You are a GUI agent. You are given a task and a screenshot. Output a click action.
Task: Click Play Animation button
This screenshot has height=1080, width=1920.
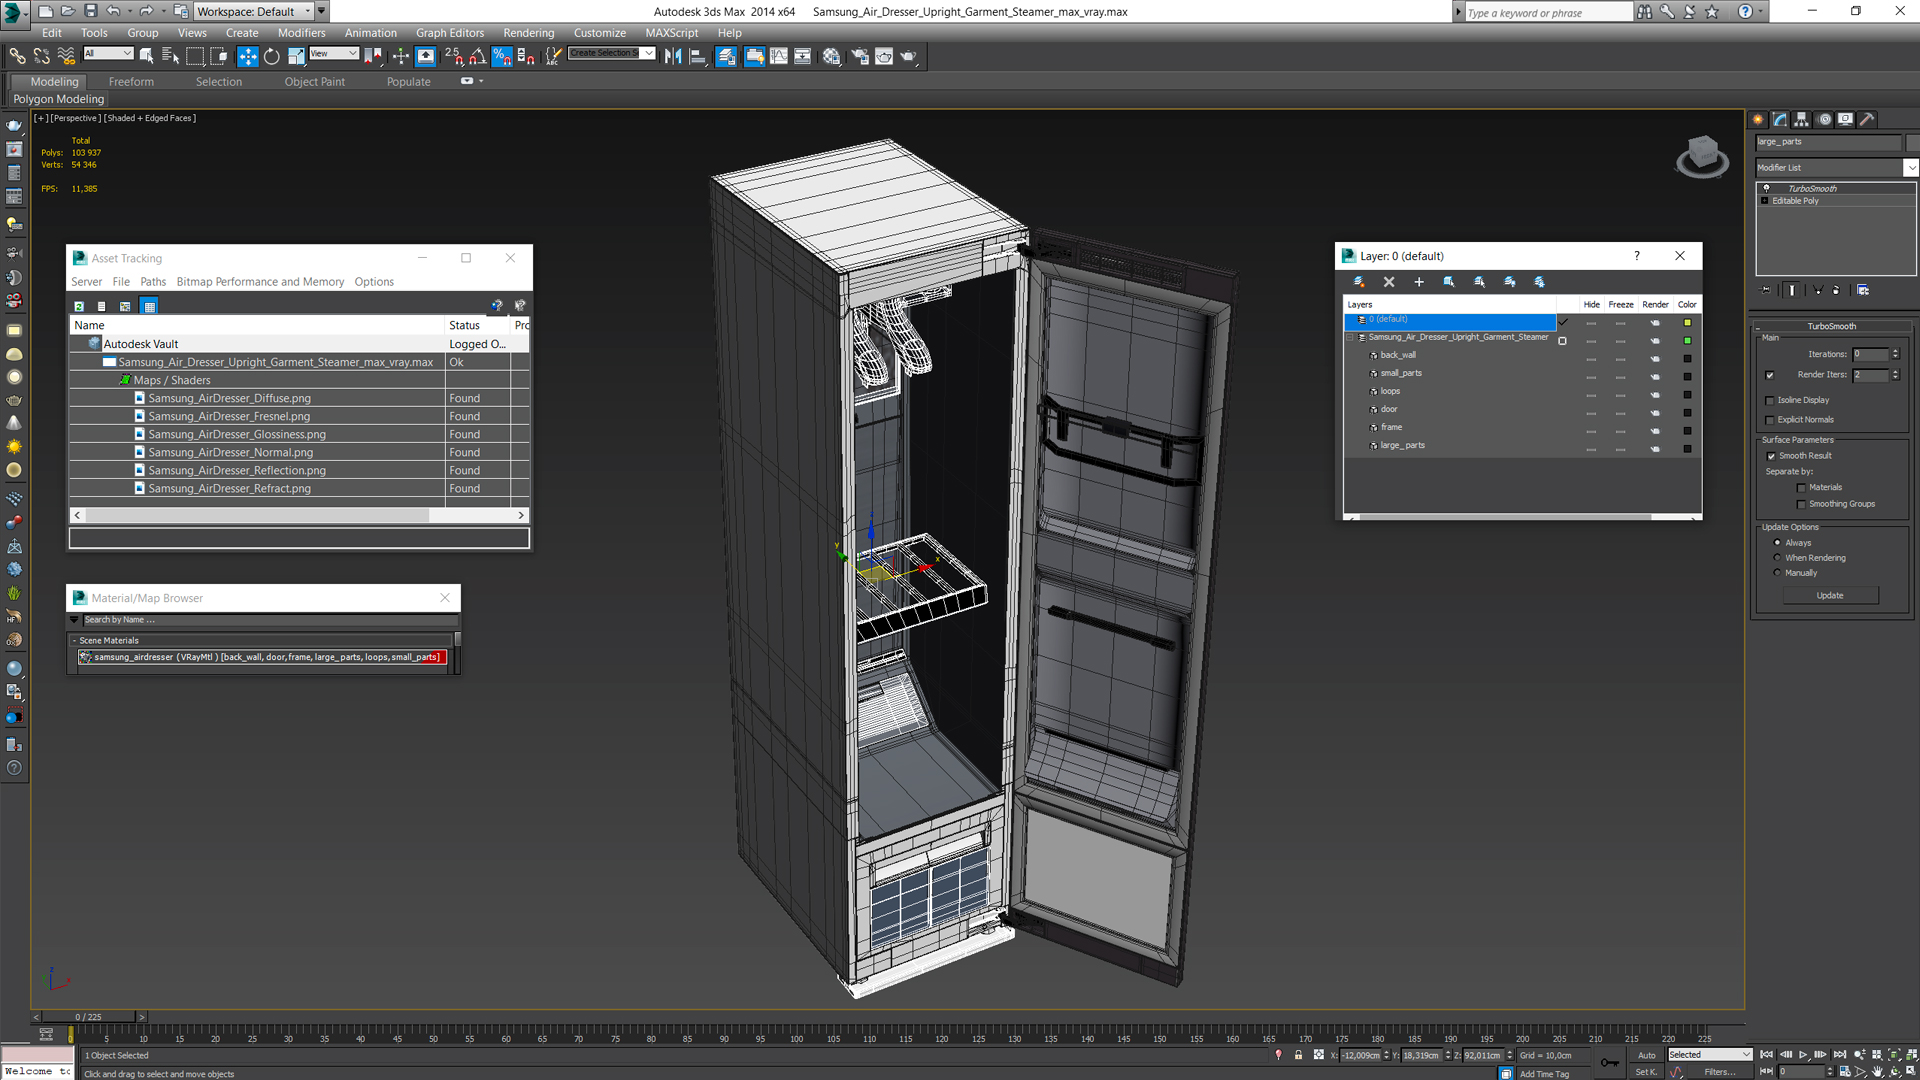[x=1803, y=1055]
